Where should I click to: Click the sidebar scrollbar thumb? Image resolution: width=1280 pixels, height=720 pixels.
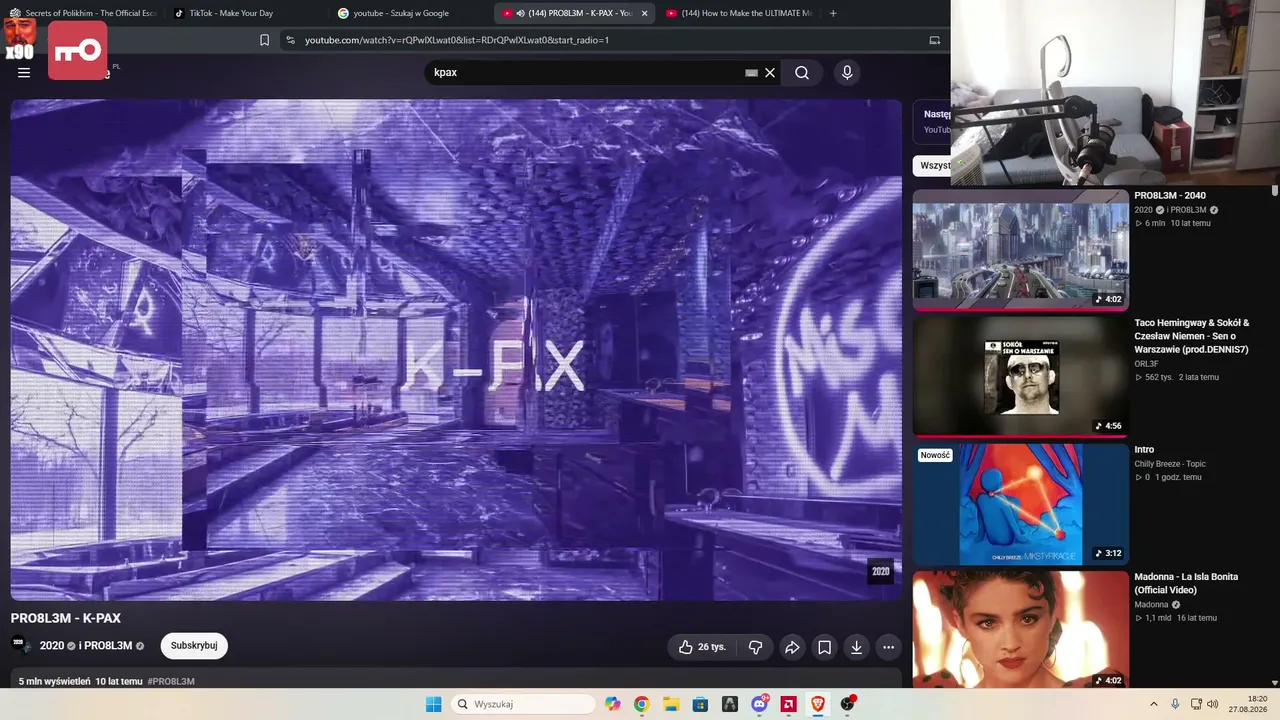tap(1275, 190)
